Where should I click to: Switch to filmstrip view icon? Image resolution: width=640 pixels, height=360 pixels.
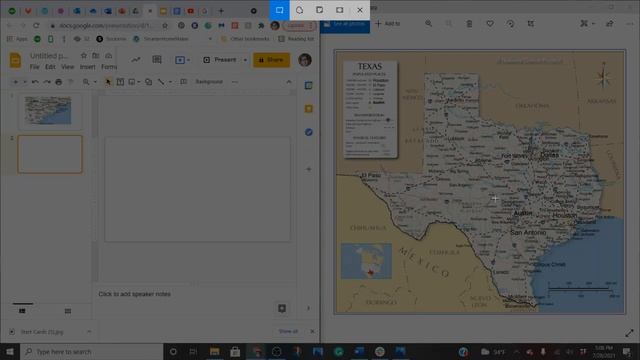(22, 311)
